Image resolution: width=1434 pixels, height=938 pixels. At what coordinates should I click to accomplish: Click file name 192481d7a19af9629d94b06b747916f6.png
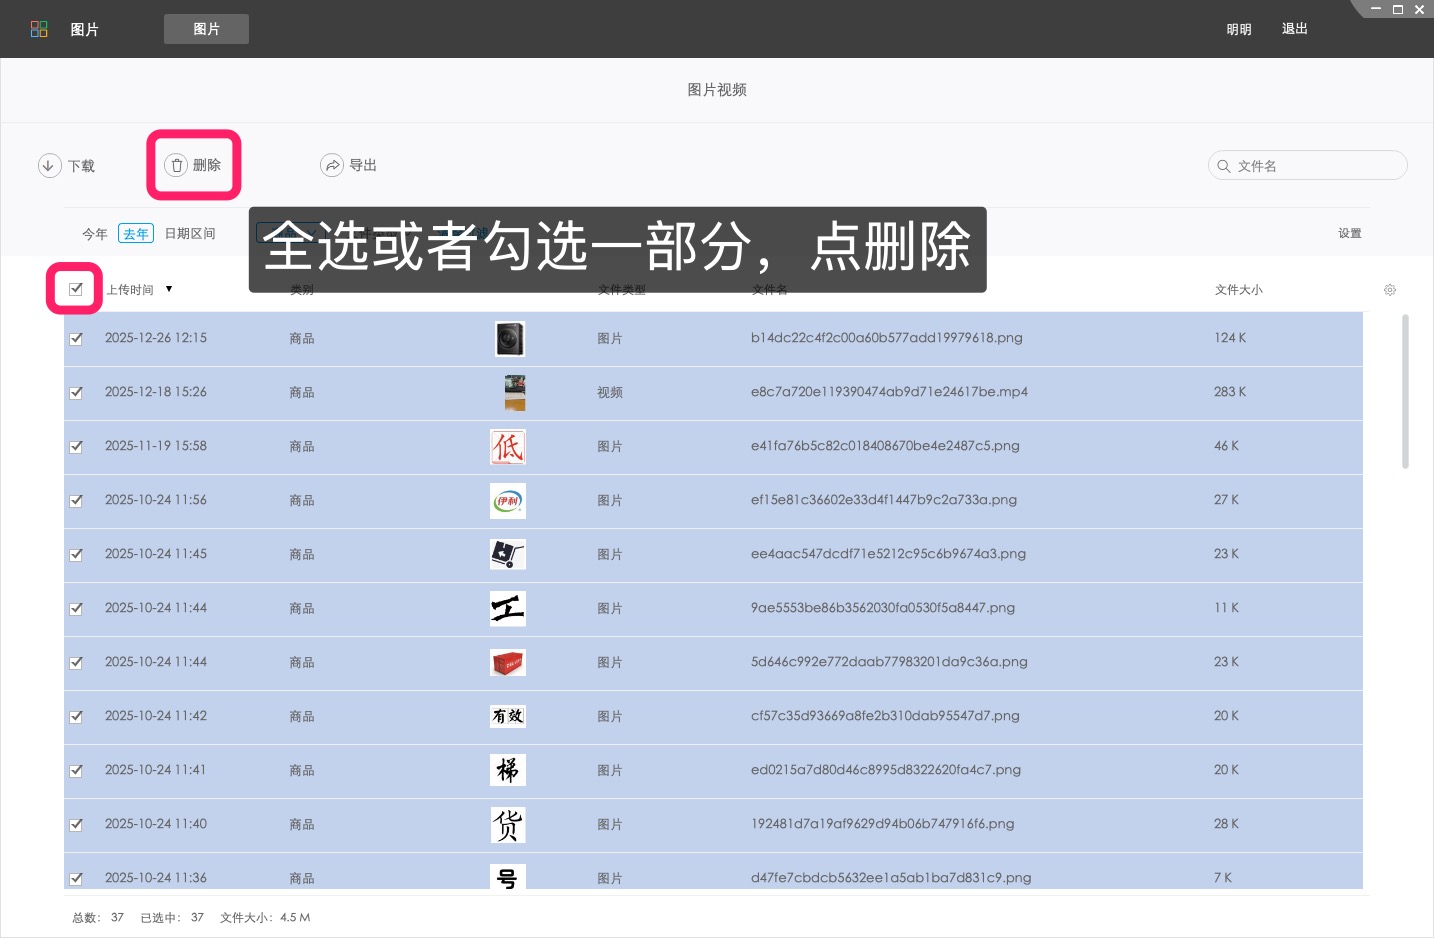click(883, 824)
